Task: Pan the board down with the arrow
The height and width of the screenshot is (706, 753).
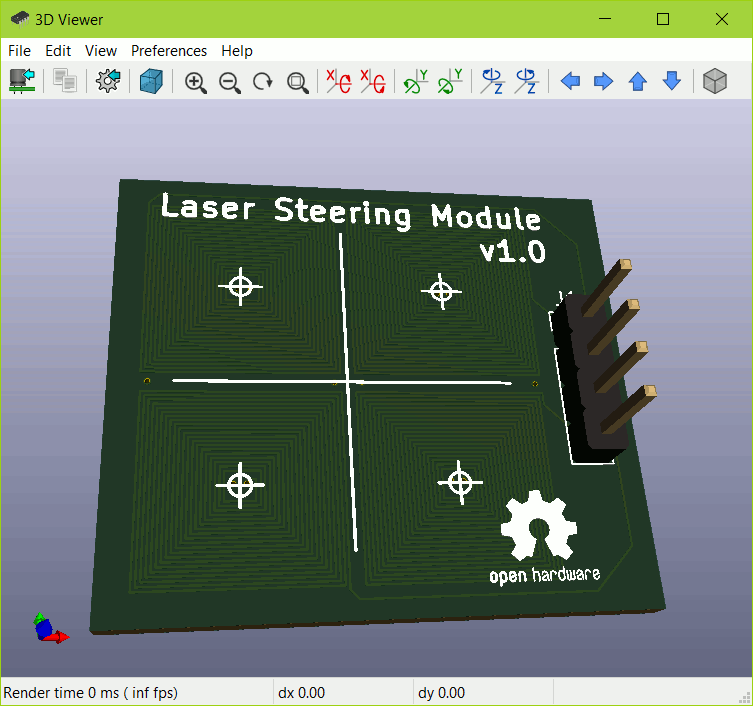Action: pyautogui.click(x=672, y=82)
